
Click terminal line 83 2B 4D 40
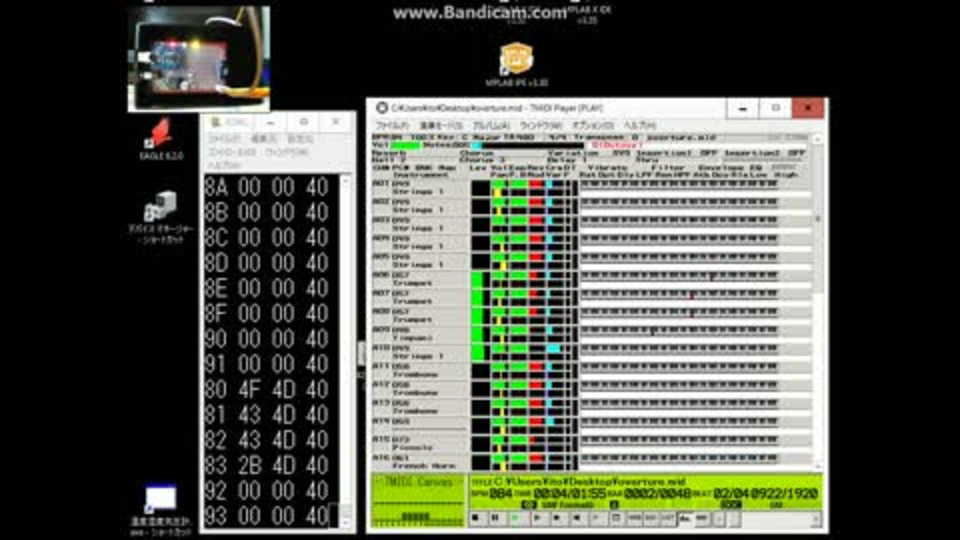coord(266,466)
